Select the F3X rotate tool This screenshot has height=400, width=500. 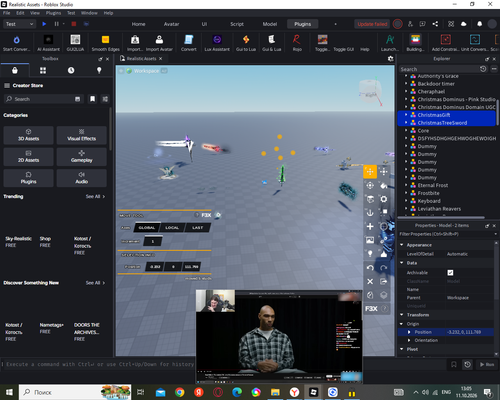tap(370, 185)
